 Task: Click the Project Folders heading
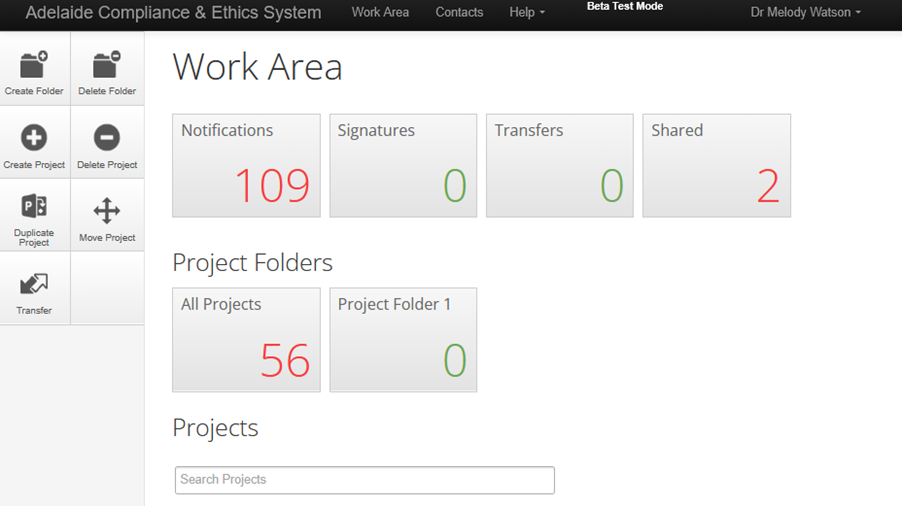point(253,263)
